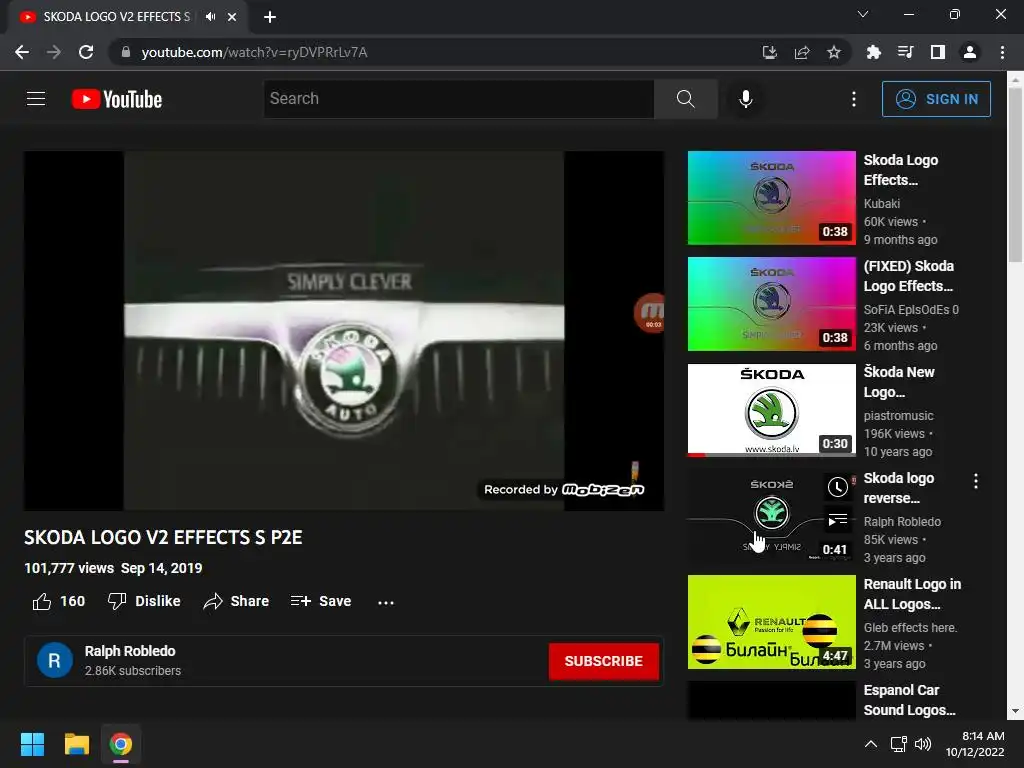This screenshot has width=1024, height=768.
Task: Click the SIGN IN button
Action: click(936, 99)
